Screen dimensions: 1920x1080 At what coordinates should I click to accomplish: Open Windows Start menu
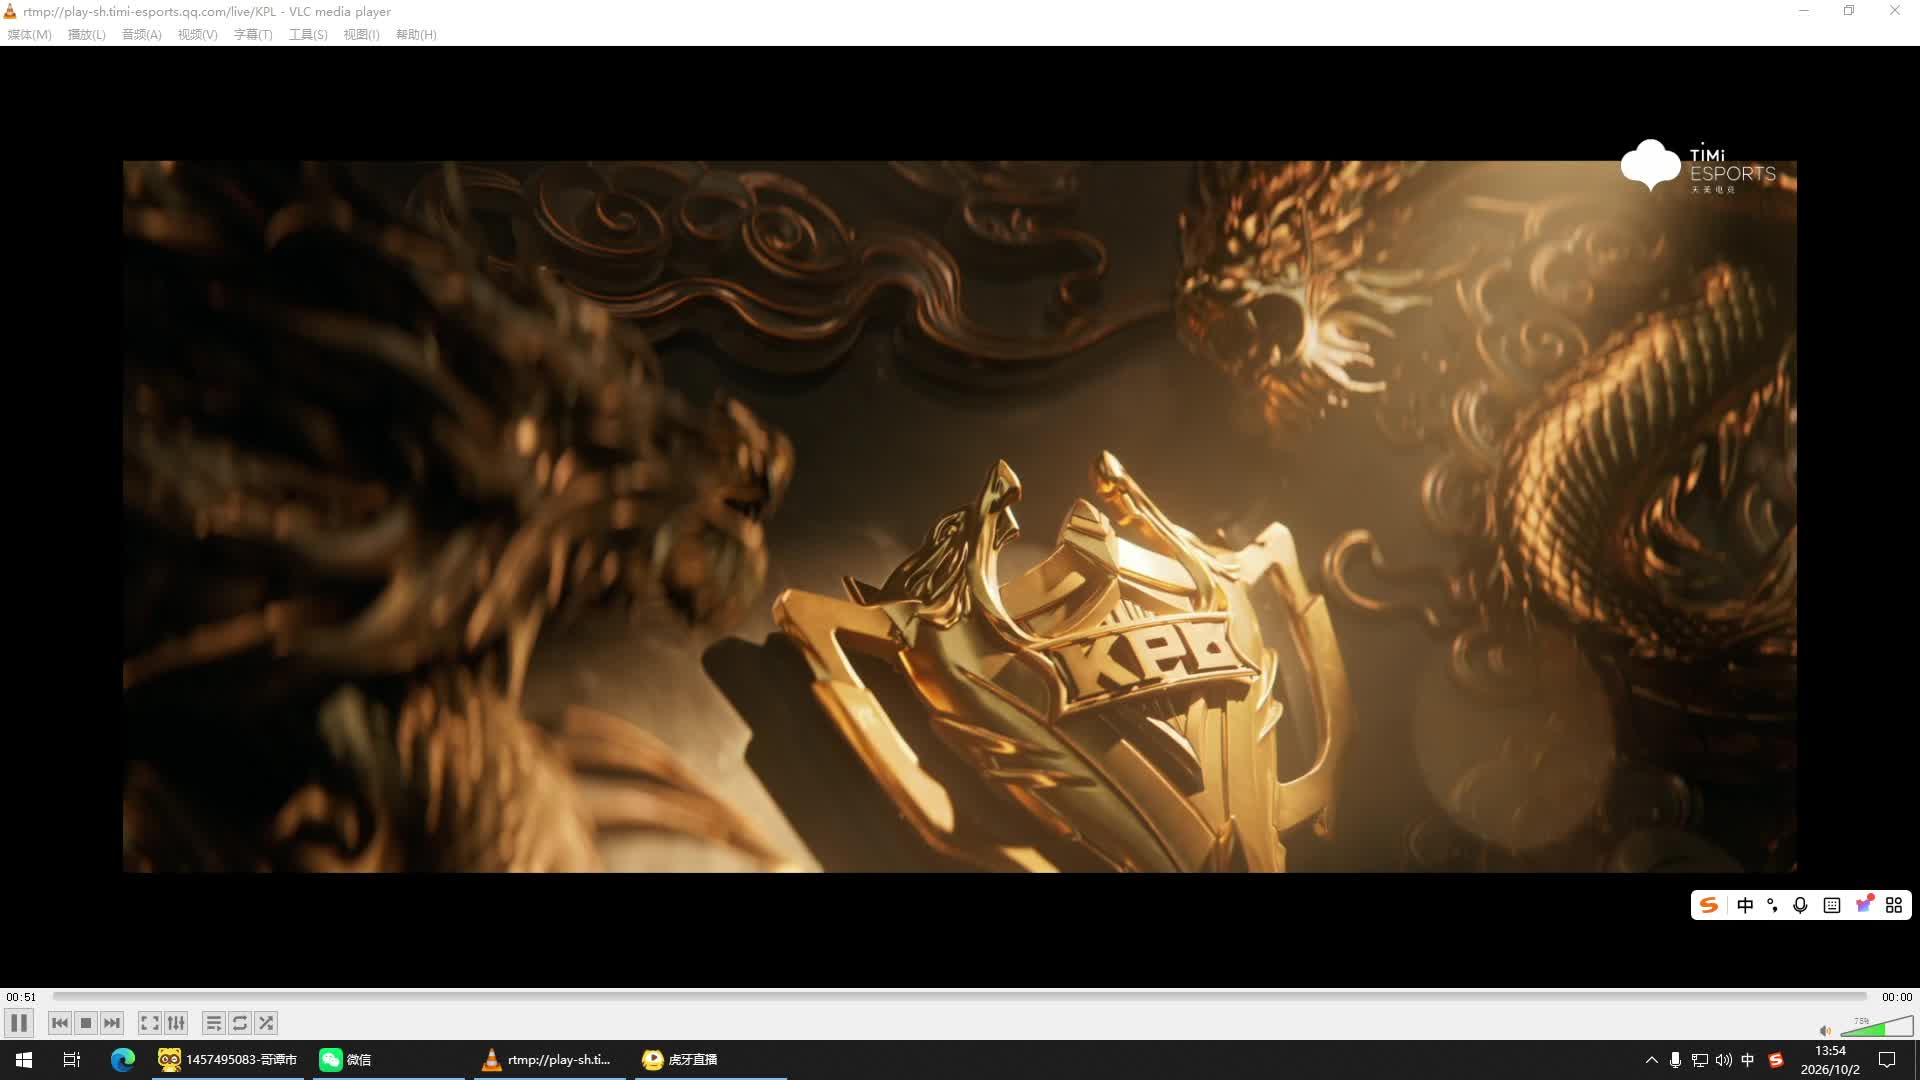(24, 1060)
